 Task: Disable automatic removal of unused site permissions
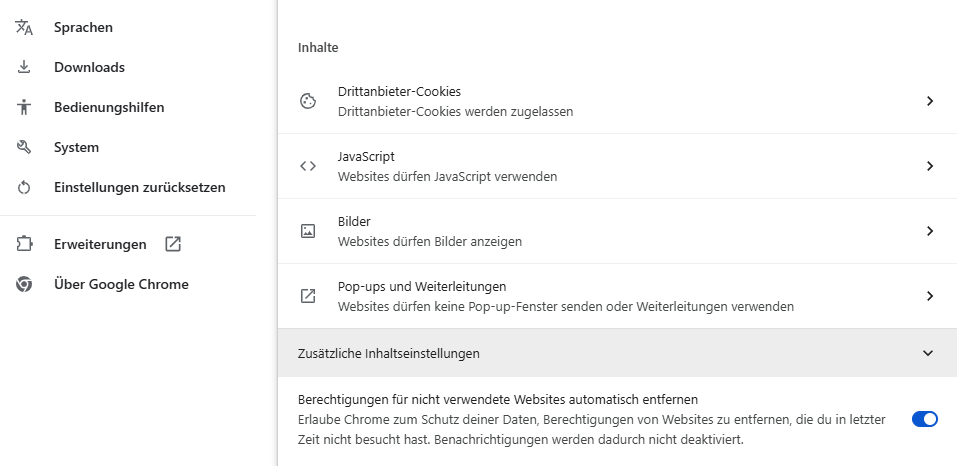(924, 419)
